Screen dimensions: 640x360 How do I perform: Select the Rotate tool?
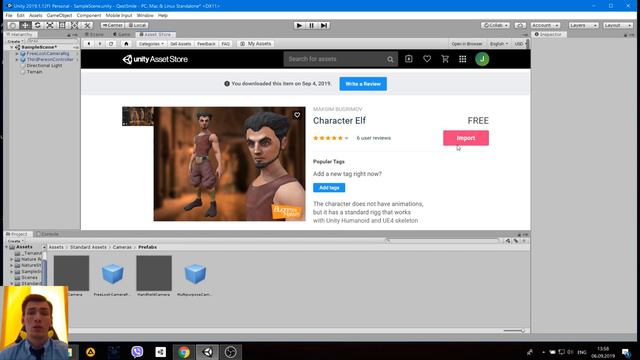click(37, 25)
